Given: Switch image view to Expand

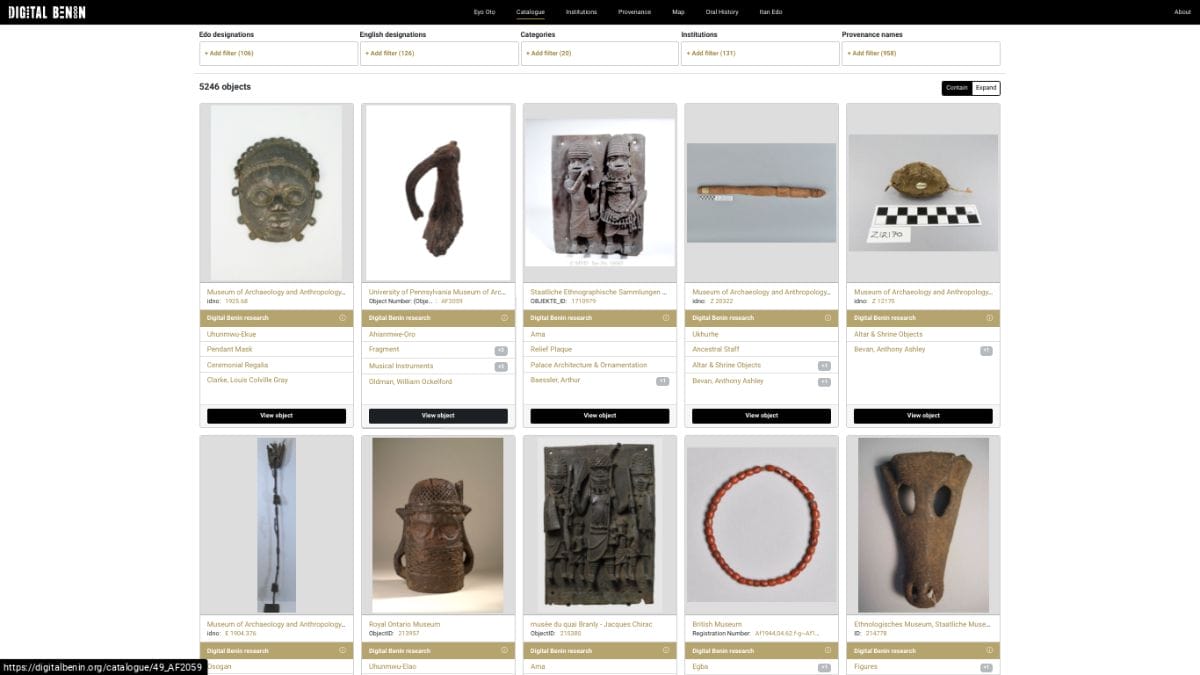Looking at the screenshot, I should tap(986, 88).
